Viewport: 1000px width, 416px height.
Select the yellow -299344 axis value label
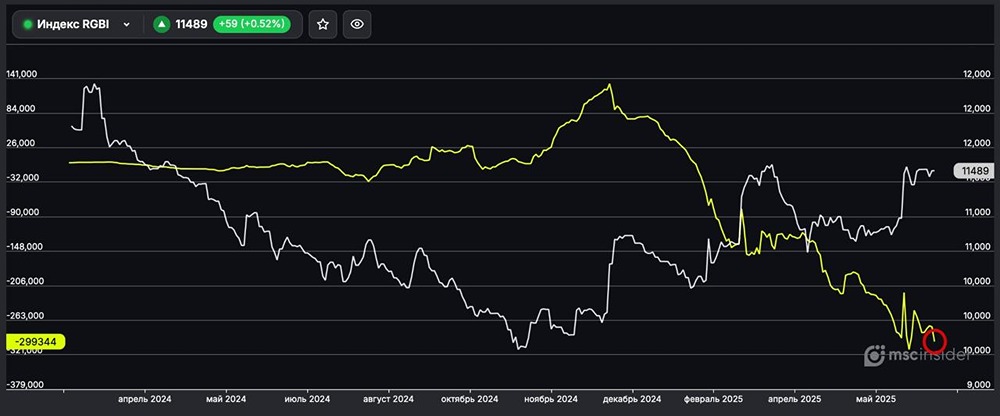(x=35, y=341)
